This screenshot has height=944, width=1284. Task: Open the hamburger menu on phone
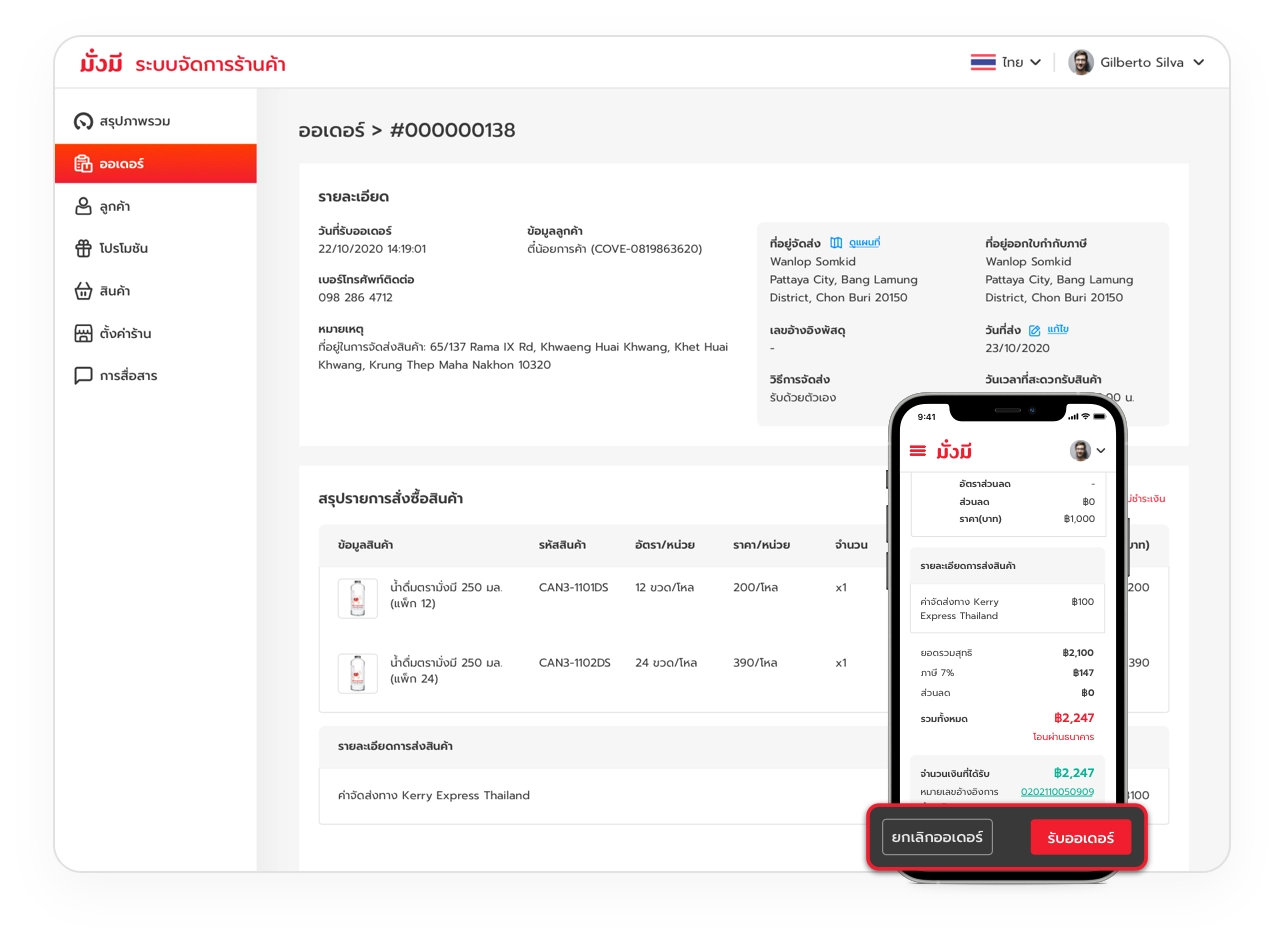point(917,451)
